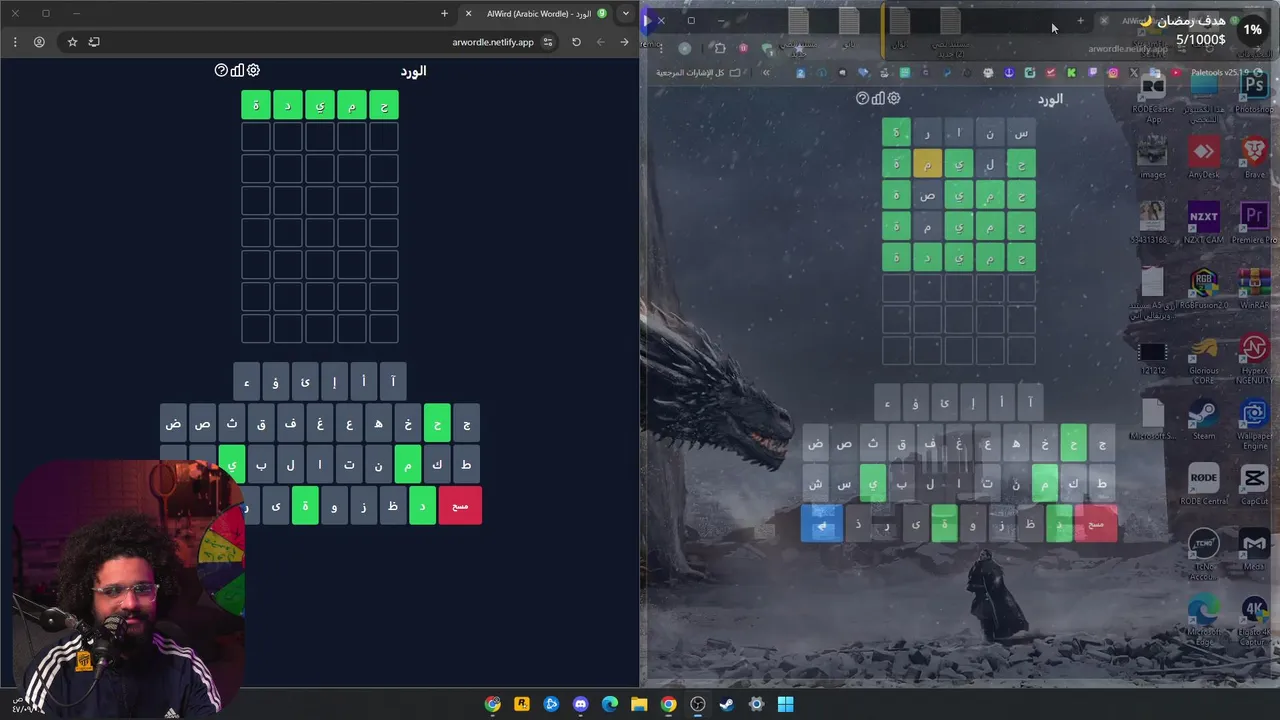Open CapCut desktop shortcut
1280x720 pixels.
[x=1254, y=484]
